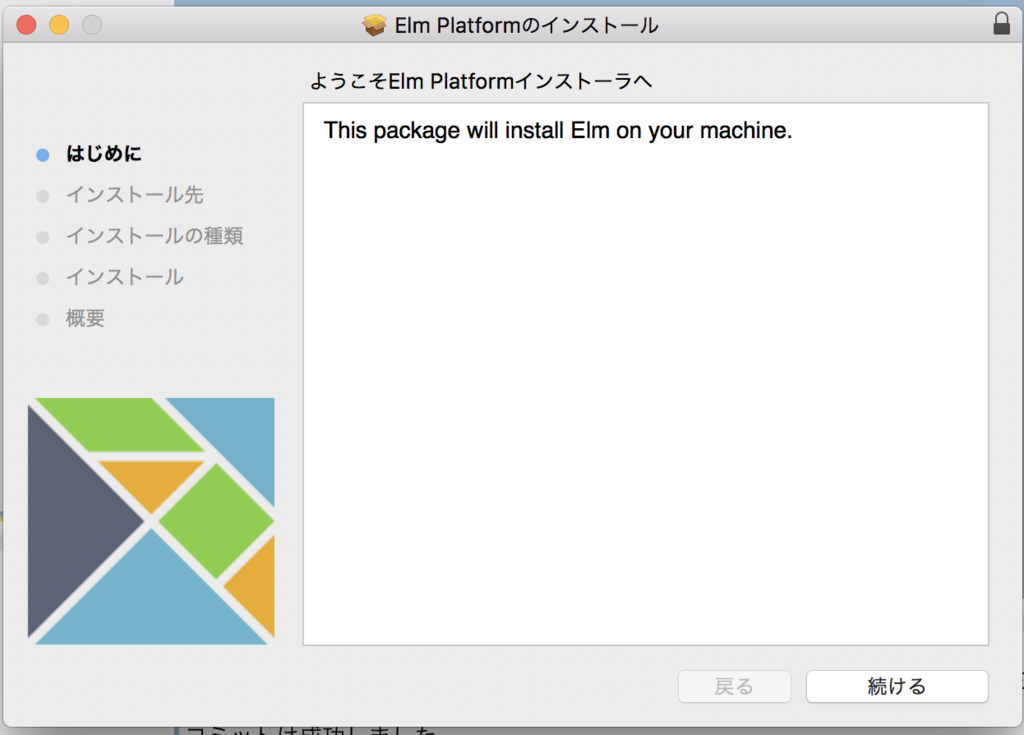Select the 概要 step in sidebar
This screenshot has height=735, width=1024.
click(86, 318)
